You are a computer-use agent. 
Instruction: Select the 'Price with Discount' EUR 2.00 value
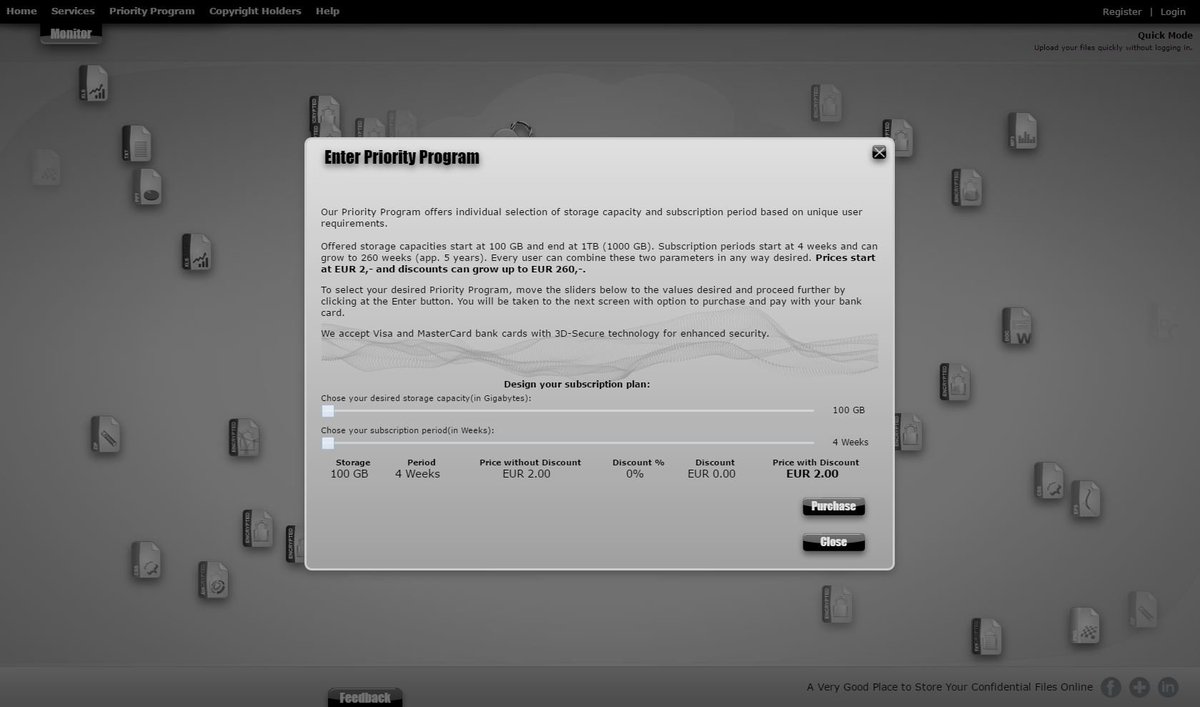pos(812,474)
